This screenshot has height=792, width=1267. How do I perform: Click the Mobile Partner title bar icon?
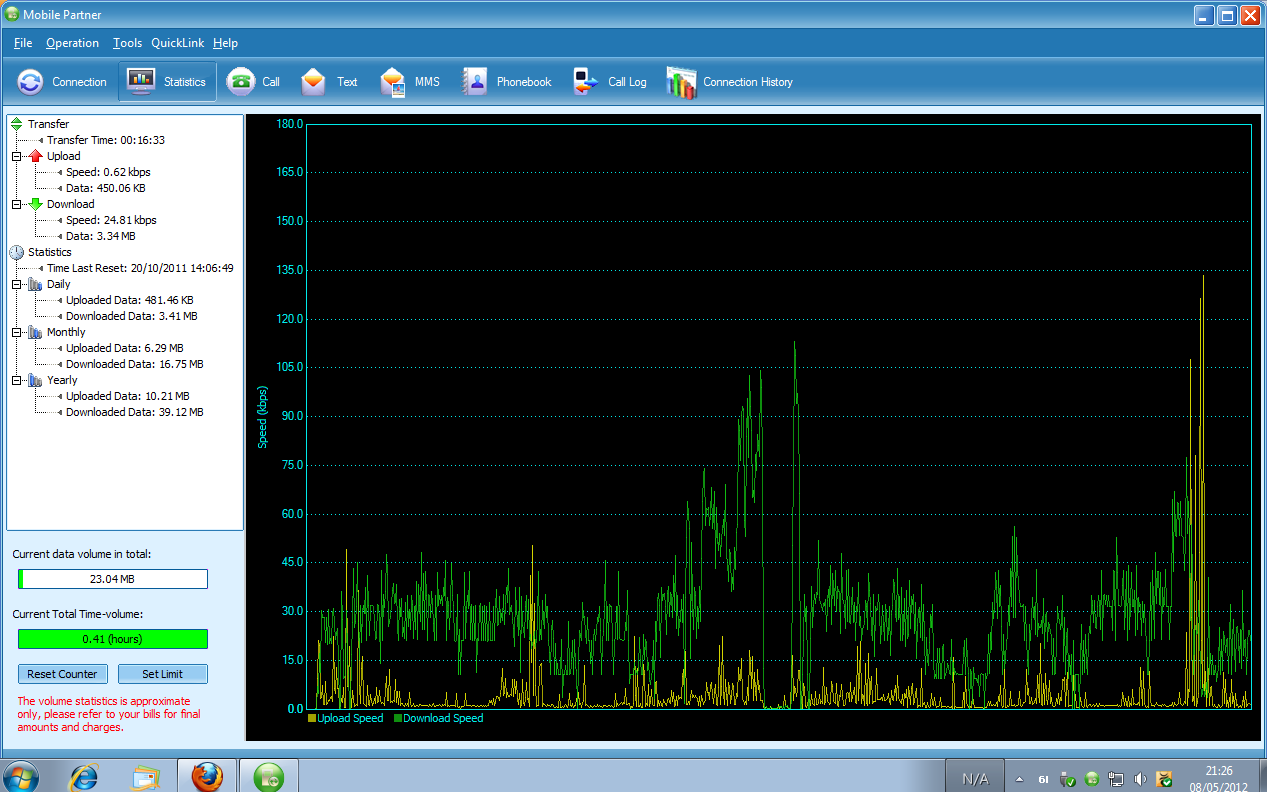(x=12, y=15)
